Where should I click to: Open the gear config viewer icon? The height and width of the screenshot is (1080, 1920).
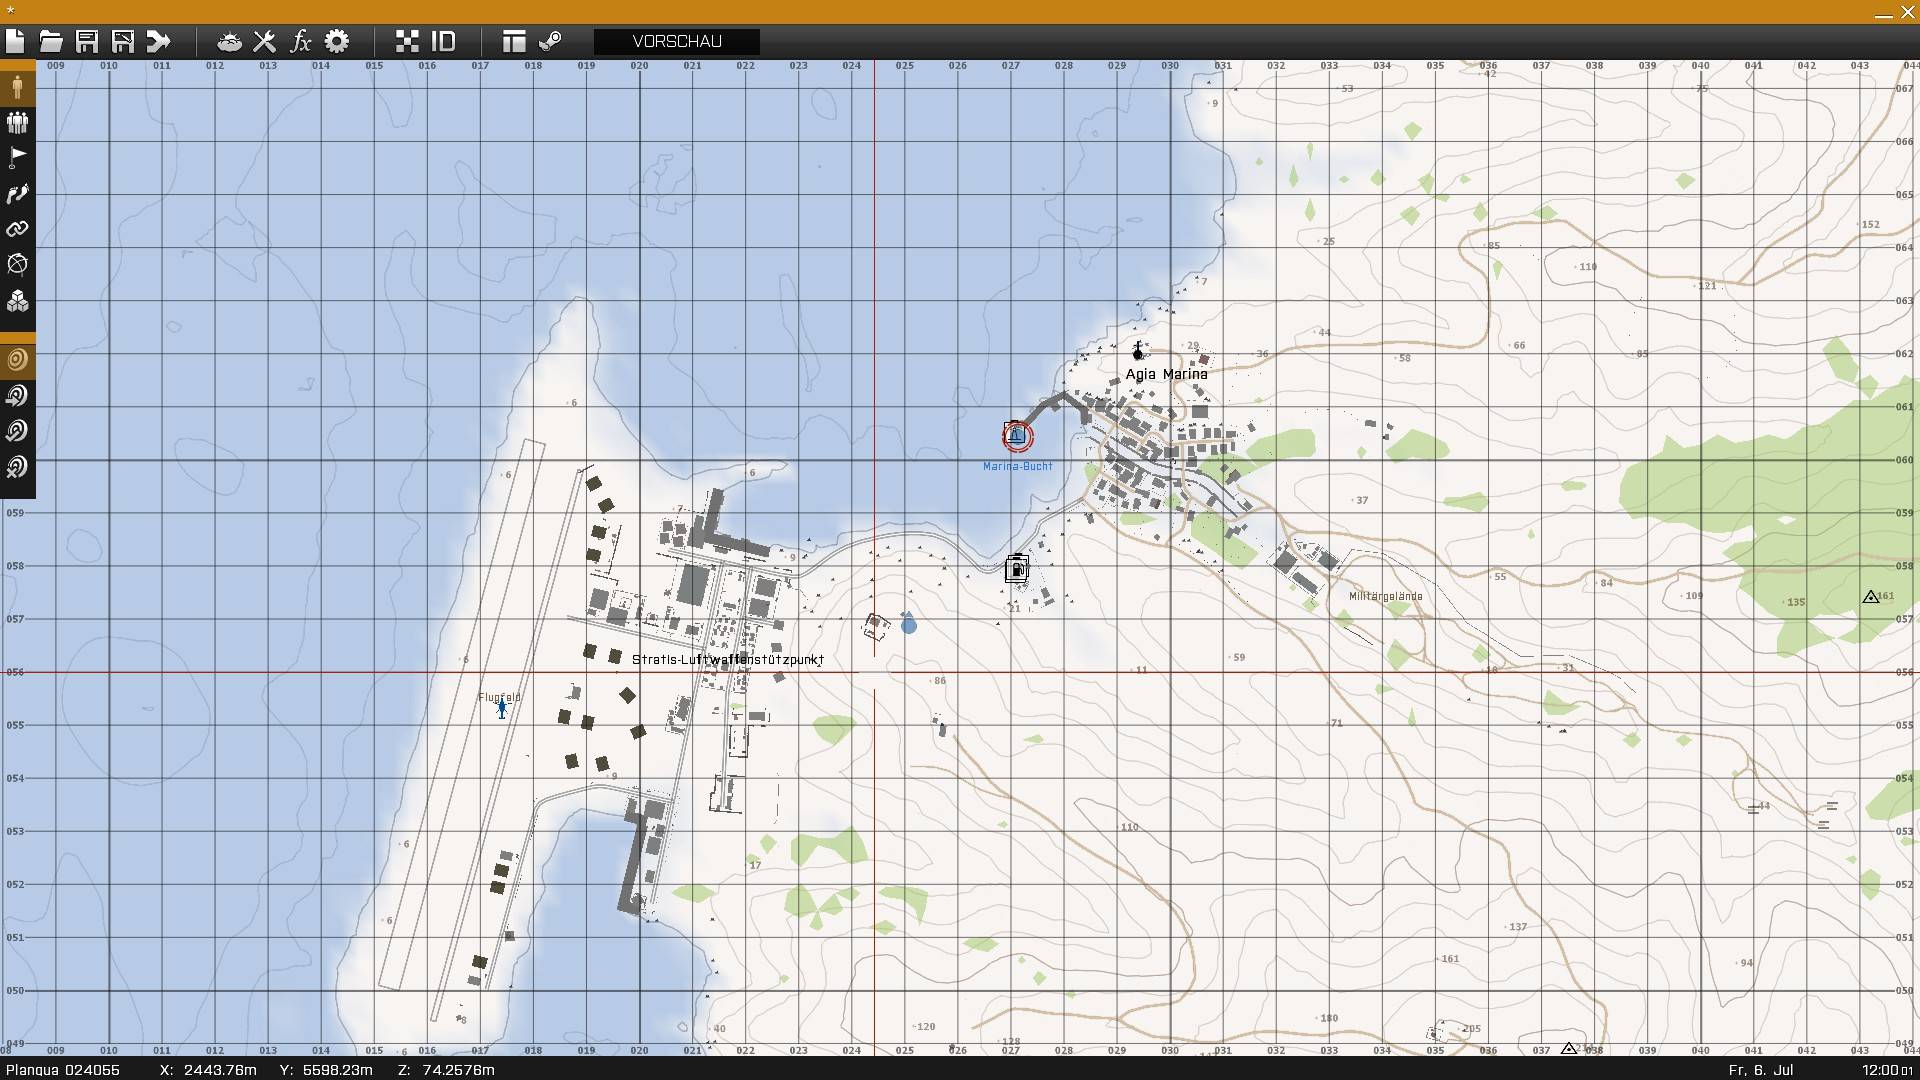point(337,41)
